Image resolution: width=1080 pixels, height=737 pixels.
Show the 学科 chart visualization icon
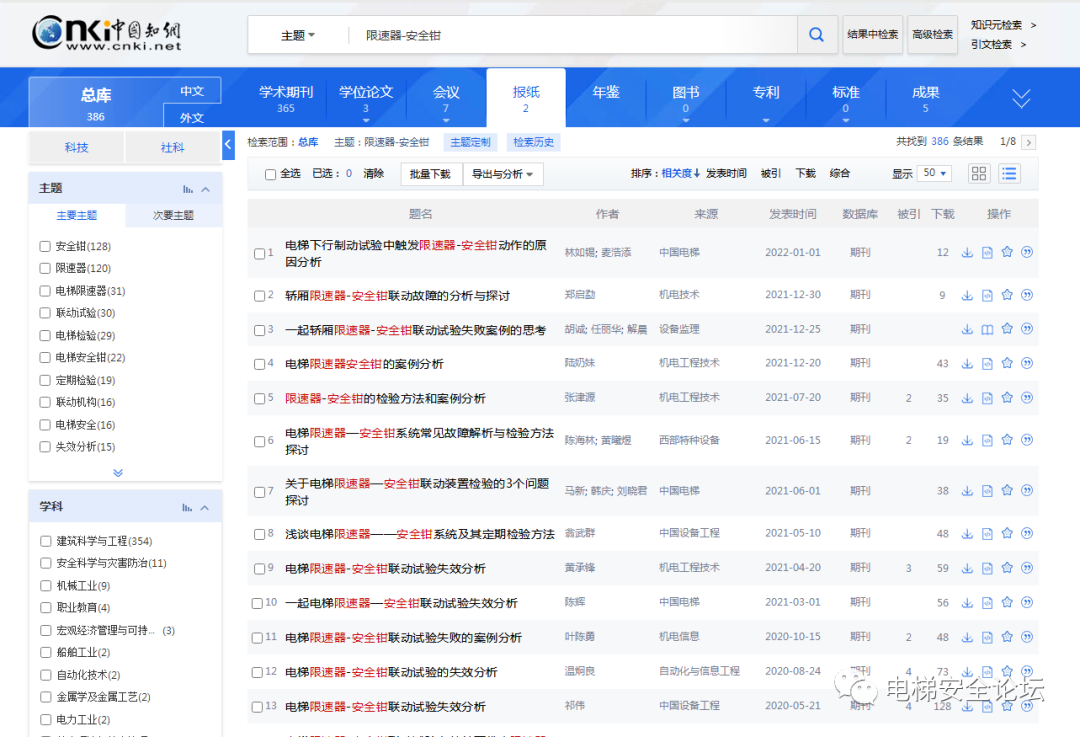click(187, 508)
